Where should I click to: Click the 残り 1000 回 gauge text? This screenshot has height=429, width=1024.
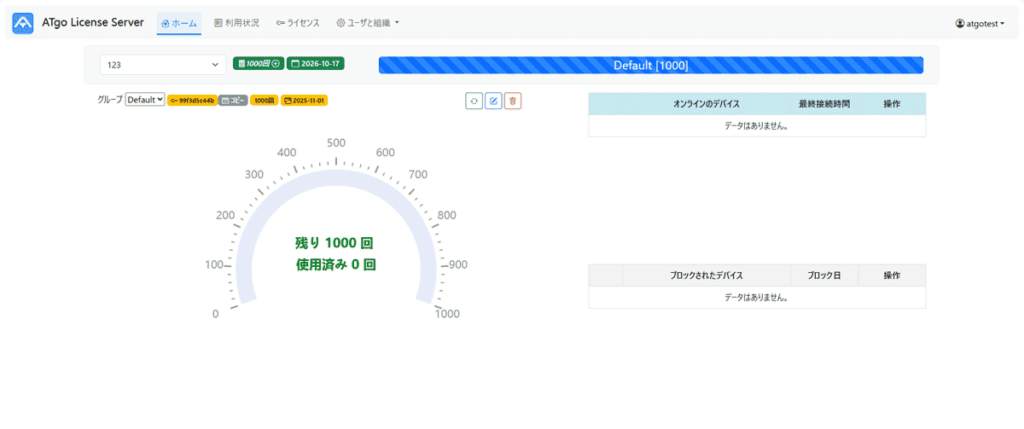[335, 243]
